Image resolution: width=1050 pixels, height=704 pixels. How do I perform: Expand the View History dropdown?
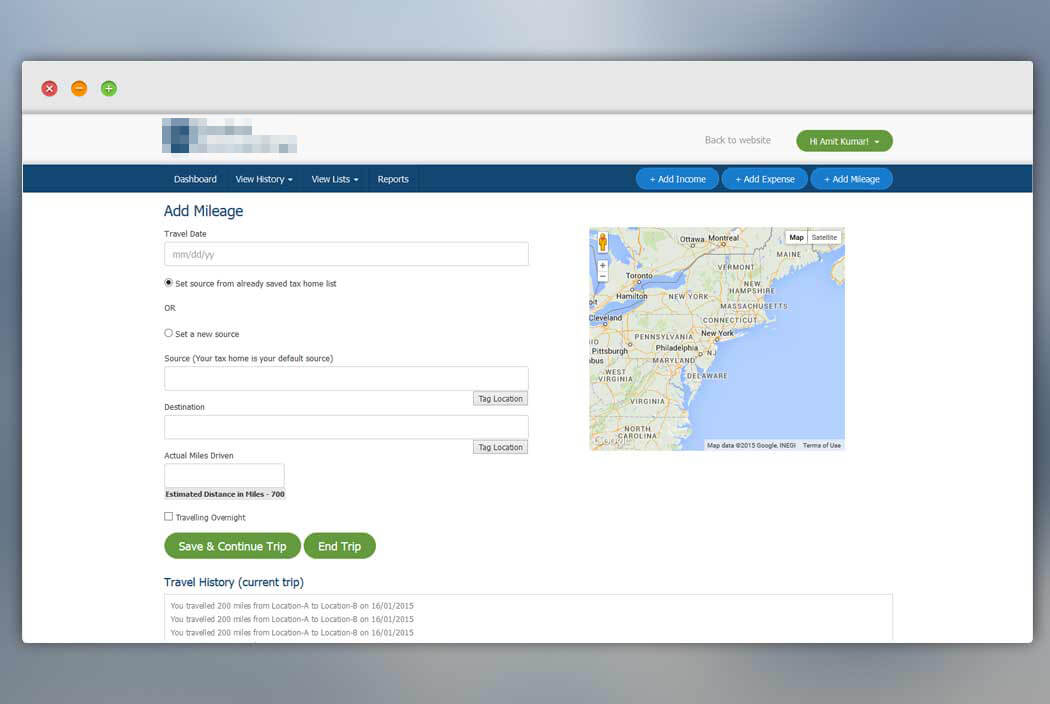pos(264,180)
